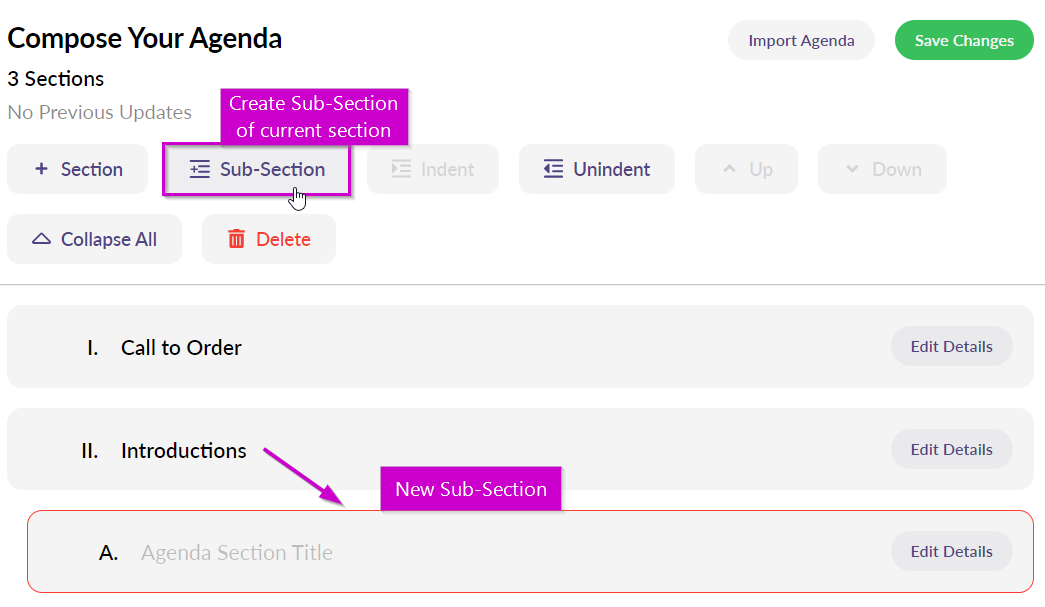Collapse all agenda sections

[x=94, y=239]
